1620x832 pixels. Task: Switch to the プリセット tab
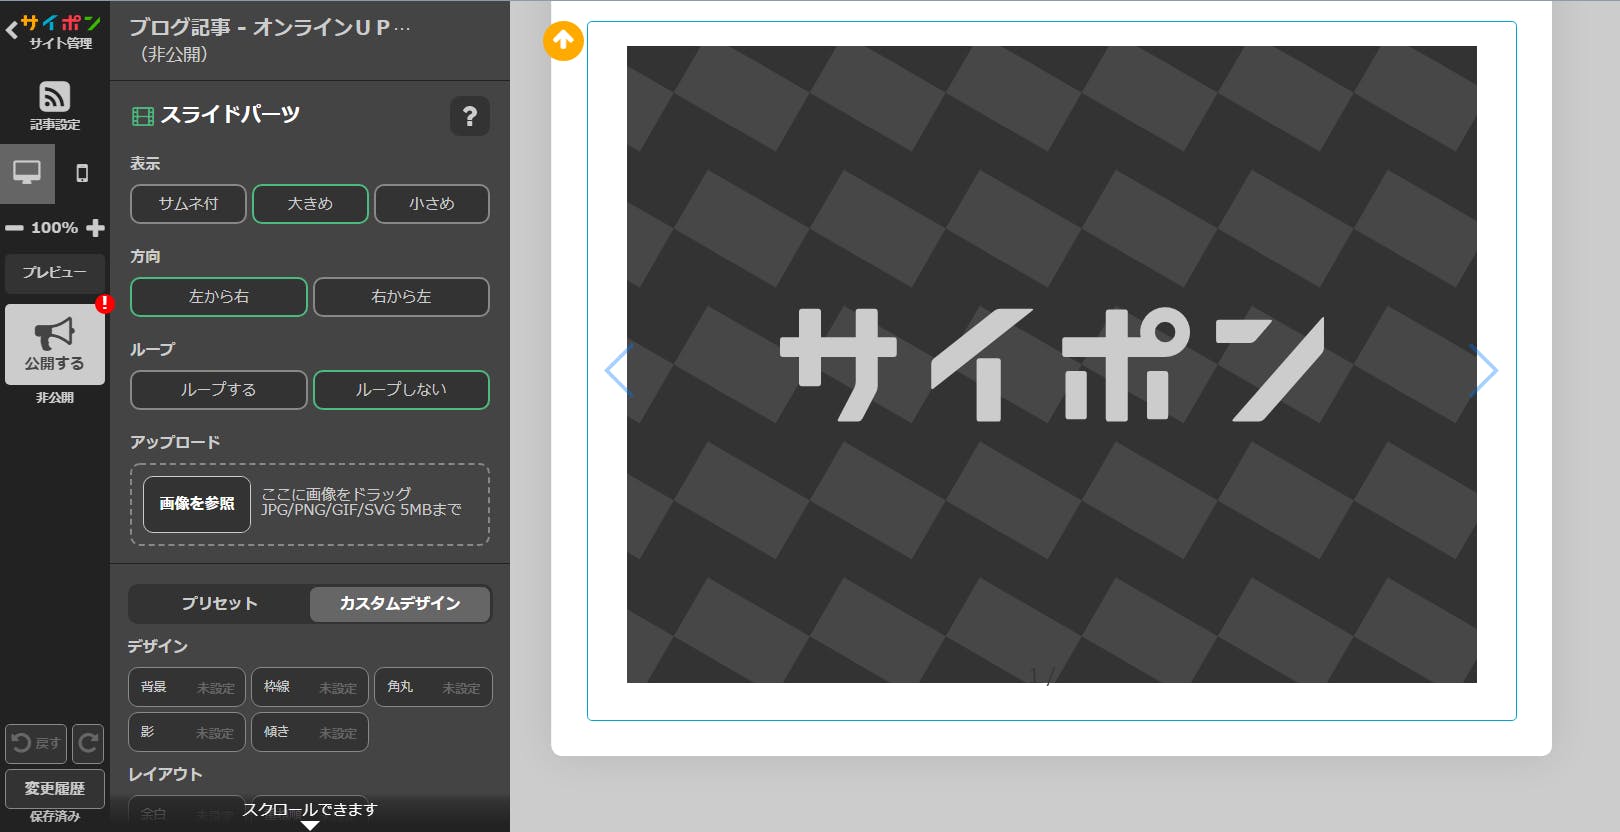[219, 604]
